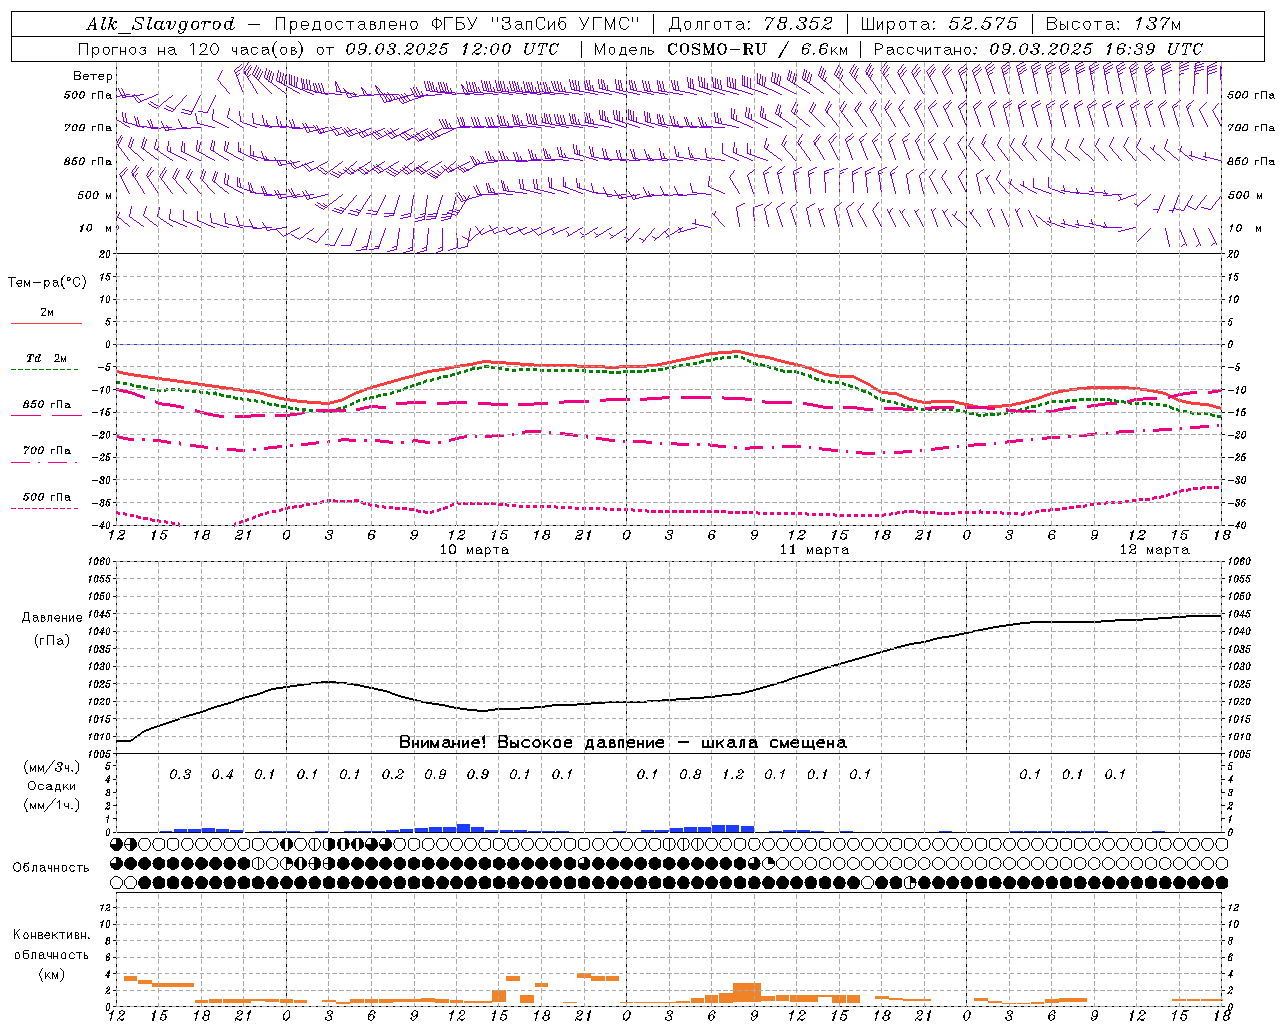This screenshot has width=1280, height=1024.
Task: Click the precipitation value 1.2
Action: click(x=733, y=775)
